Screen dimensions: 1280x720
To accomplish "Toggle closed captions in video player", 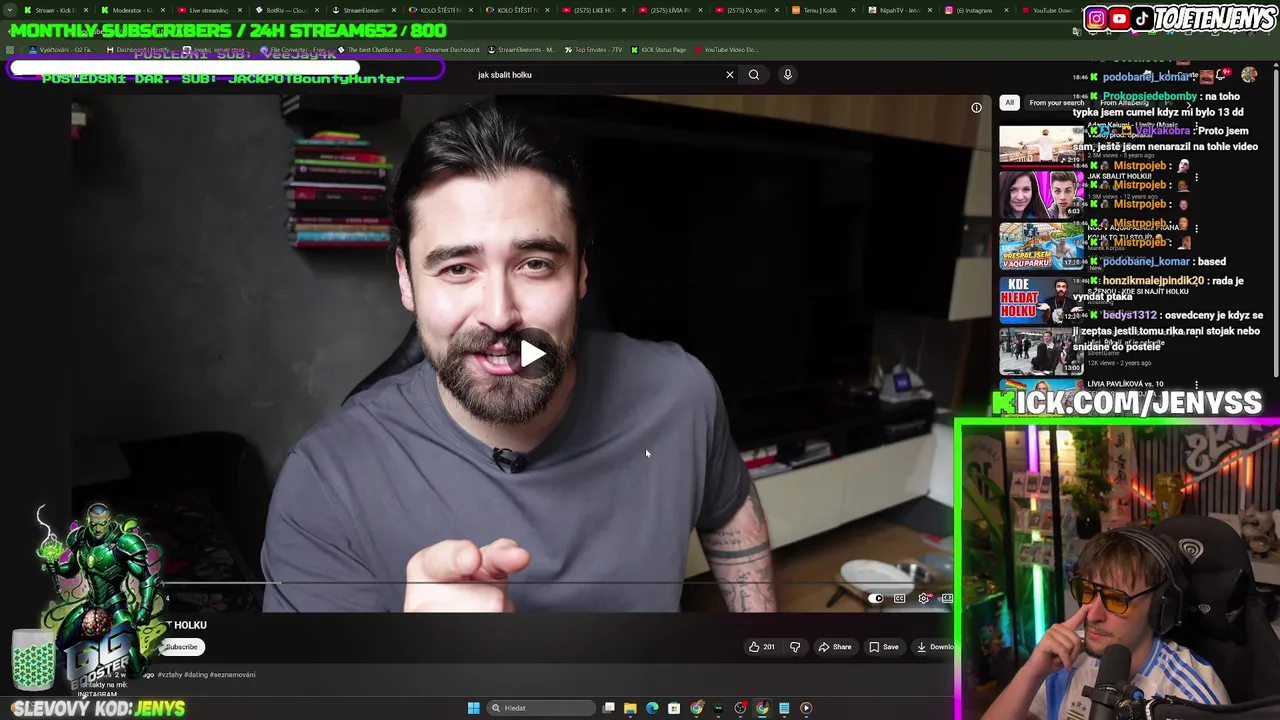I will tap(900, 598).
